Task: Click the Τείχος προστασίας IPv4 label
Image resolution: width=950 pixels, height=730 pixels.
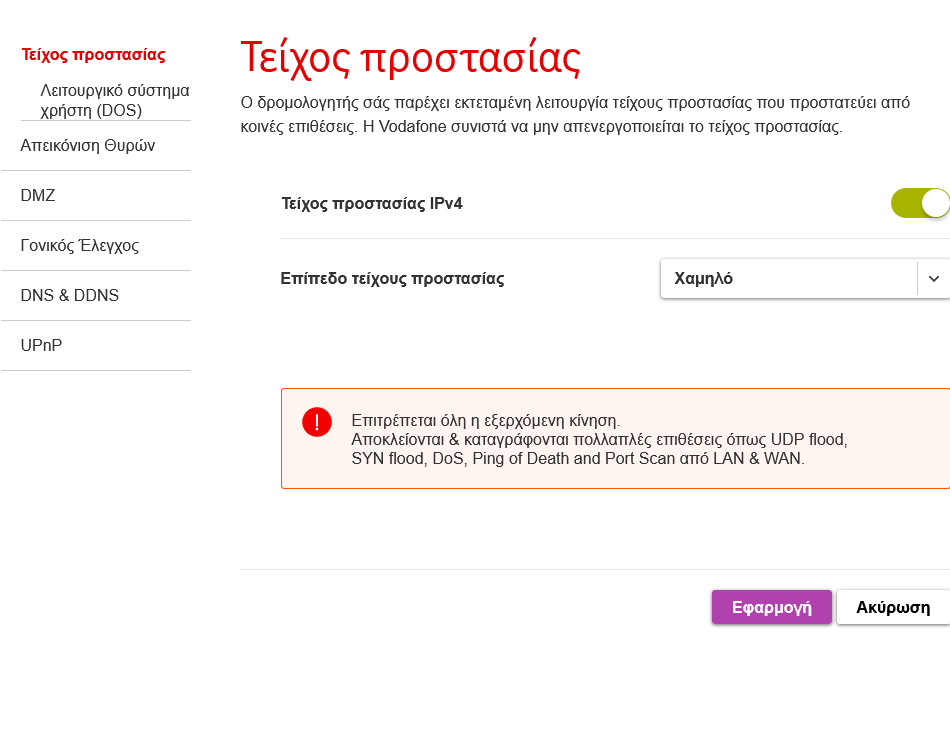Action: tap(371, 204)
